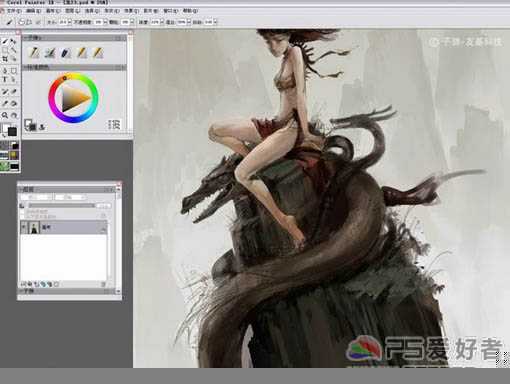Toggle the second checkbox in Layers panel
Image resolution: width=510 pixels, height=384 pixels.
pos(23,216)
